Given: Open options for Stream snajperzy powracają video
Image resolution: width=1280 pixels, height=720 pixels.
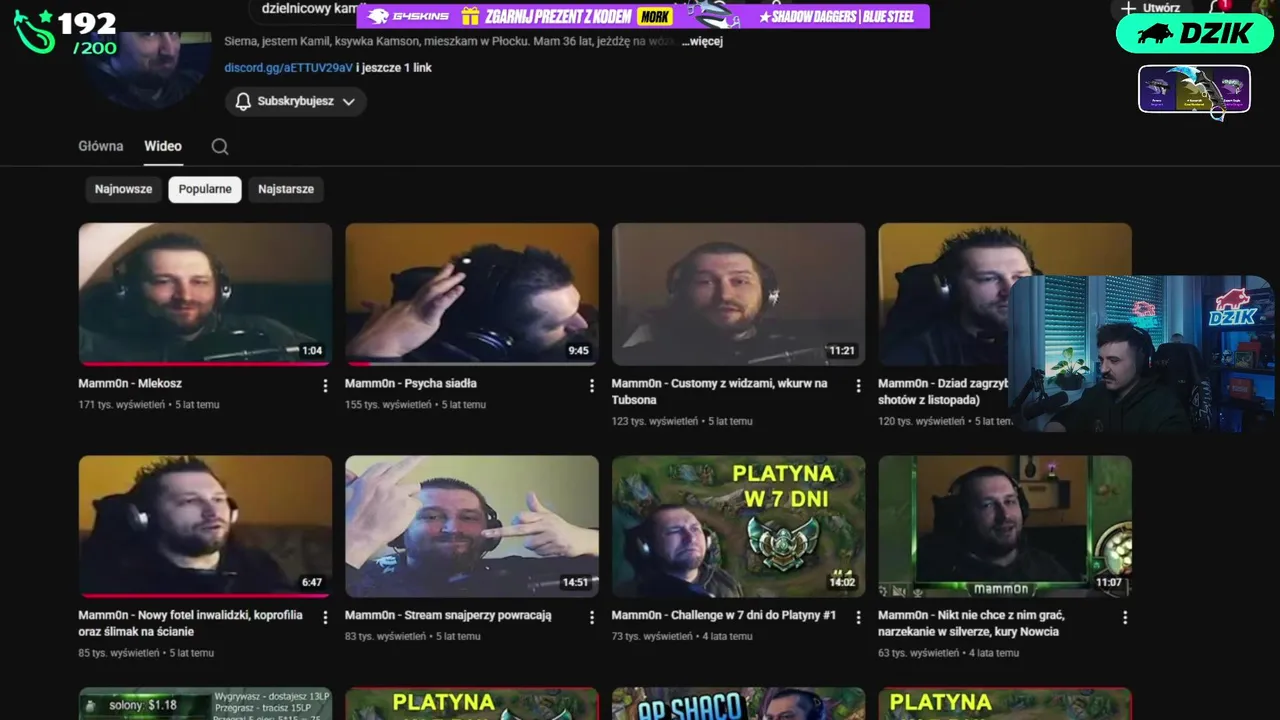Looking at the screenshot, I should [592, 618].
